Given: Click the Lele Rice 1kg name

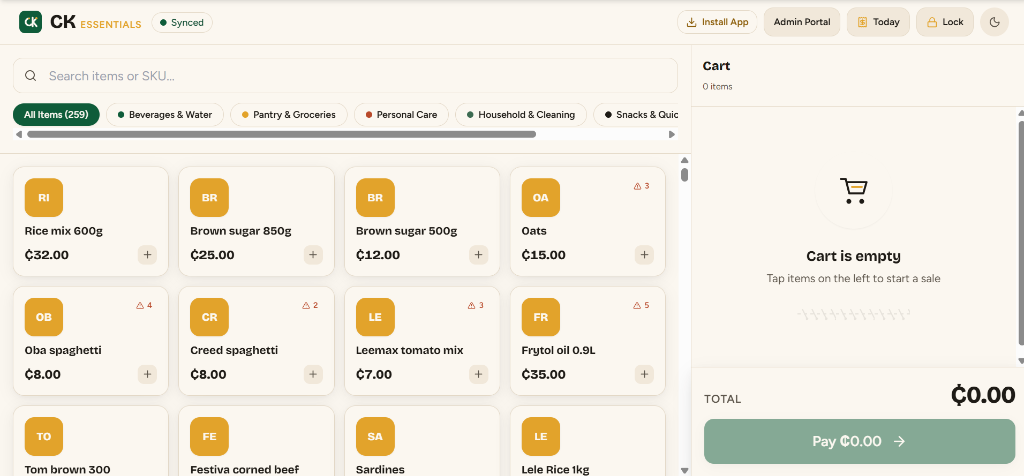Looking at the screenshot, I should point(554,469).
